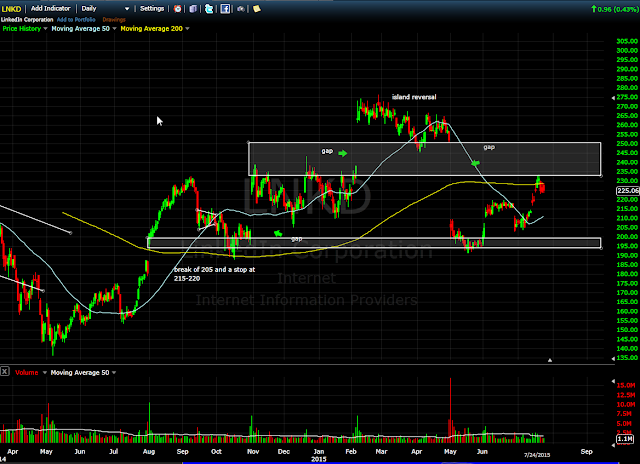The width and height of the screenshot is (640, 464).
Task: Click the LNKD ticker symbol
Action: 11,9
